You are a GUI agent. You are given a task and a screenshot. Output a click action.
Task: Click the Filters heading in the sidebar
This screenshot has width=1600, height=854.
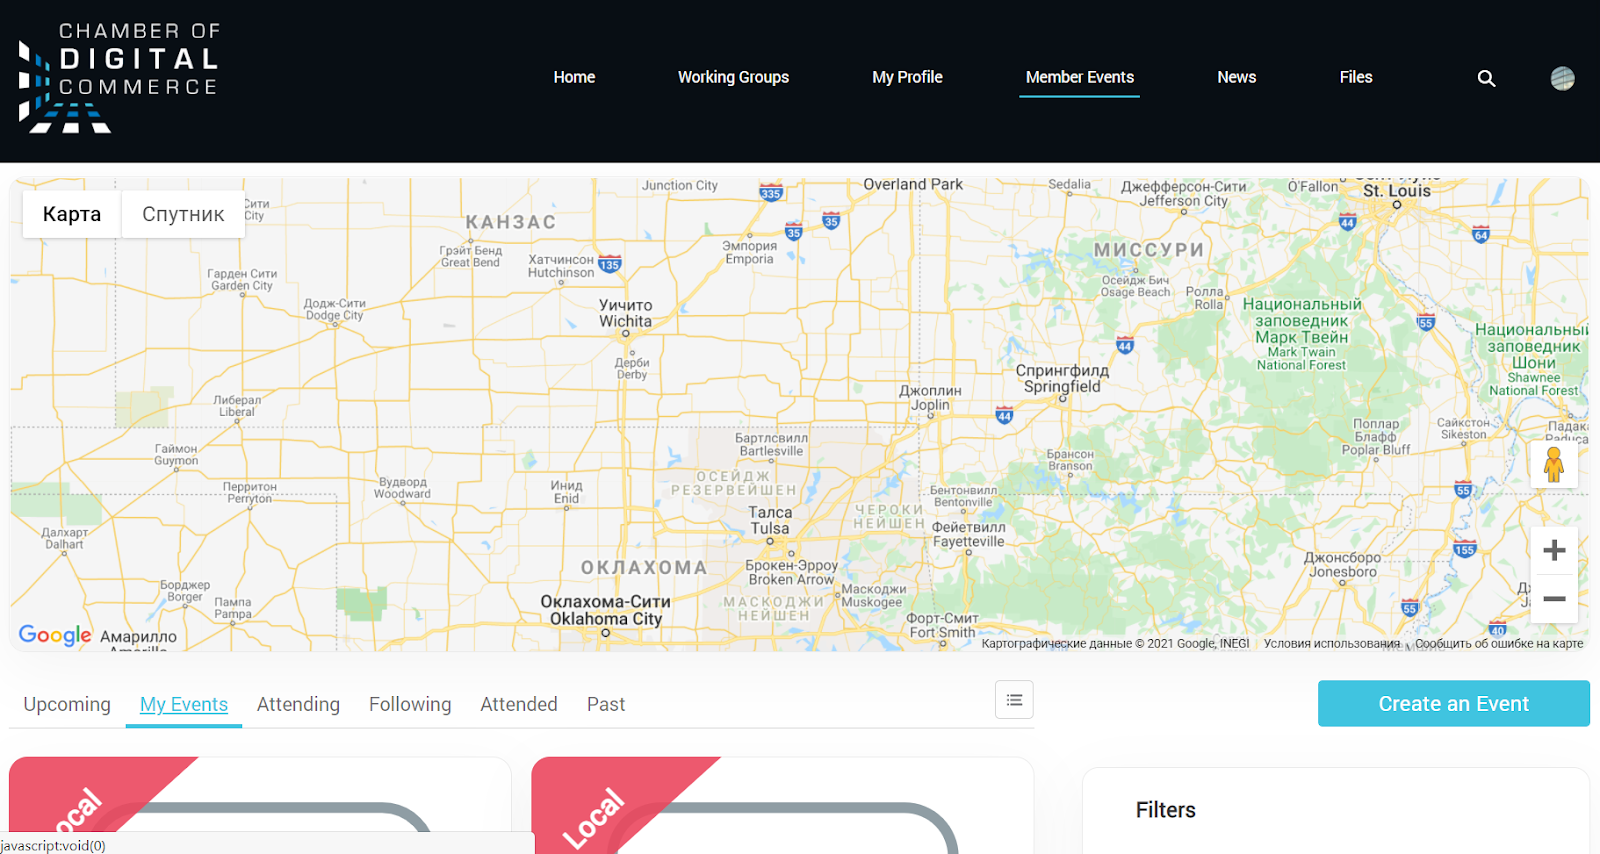coord(1165,810)
